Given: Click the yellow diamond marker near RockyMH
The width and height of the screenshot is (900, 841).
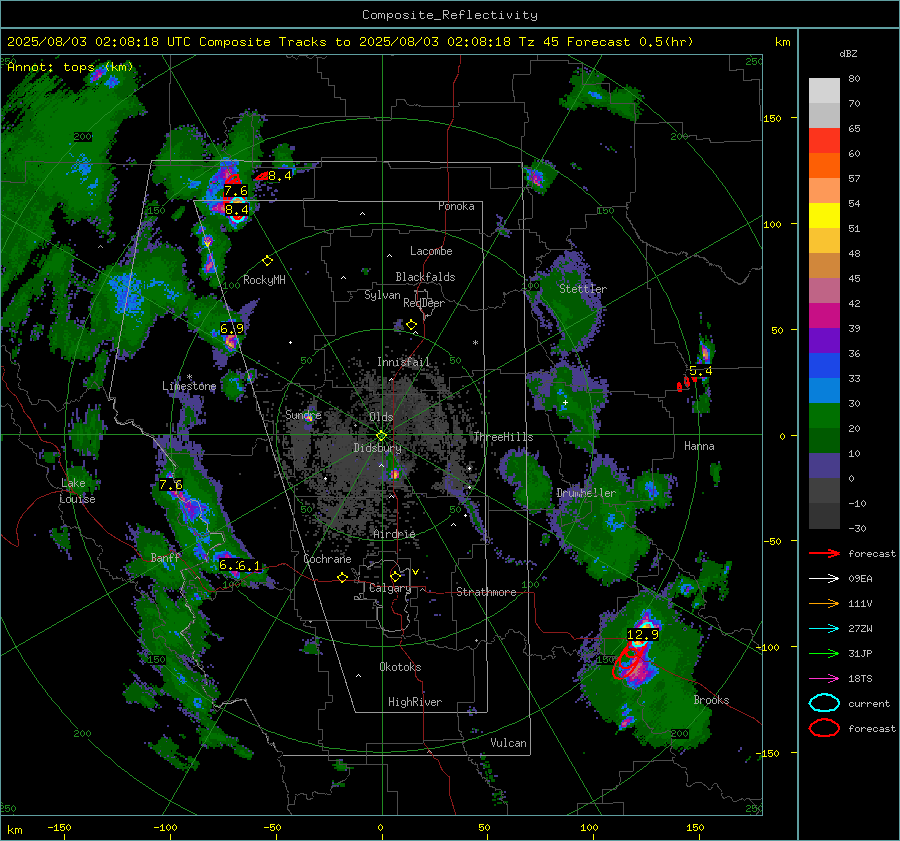Looking at the screenshot, I should coord(267,261).
